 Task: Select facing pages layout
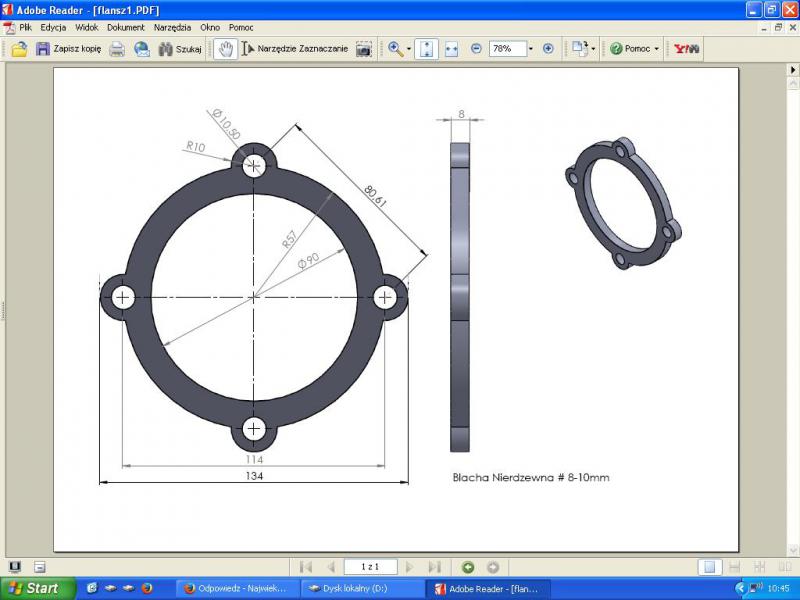pos(785,567)
